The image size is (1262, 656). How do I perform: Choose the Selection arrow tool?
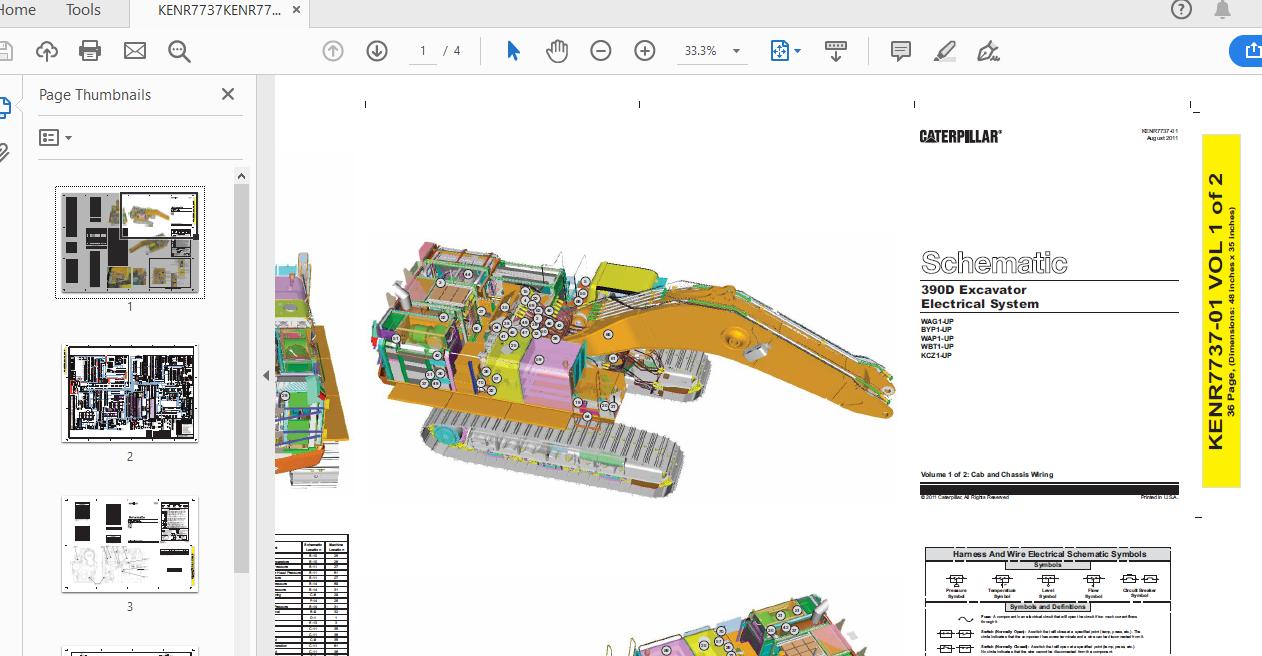point(513,51)
